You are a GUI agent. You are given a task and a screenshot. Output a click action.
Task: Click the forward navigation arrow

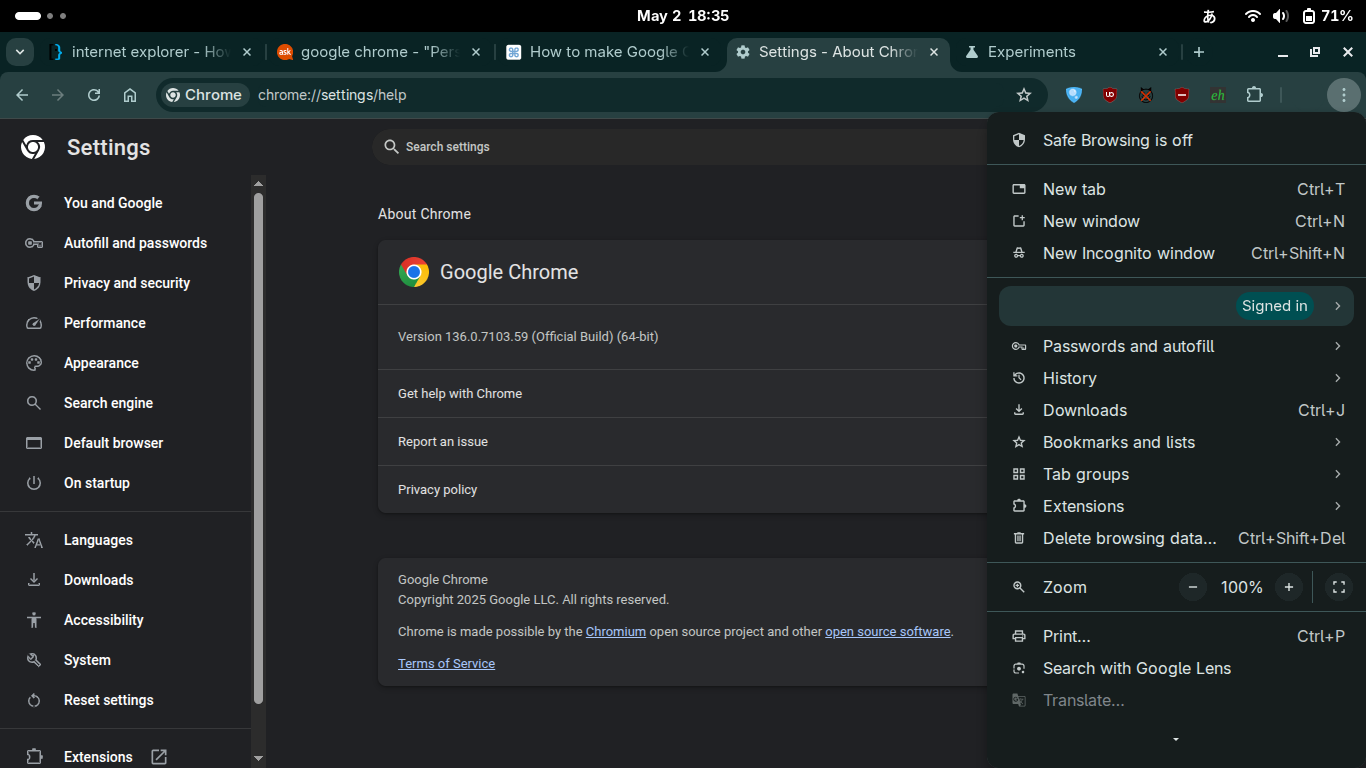point(58,95)
